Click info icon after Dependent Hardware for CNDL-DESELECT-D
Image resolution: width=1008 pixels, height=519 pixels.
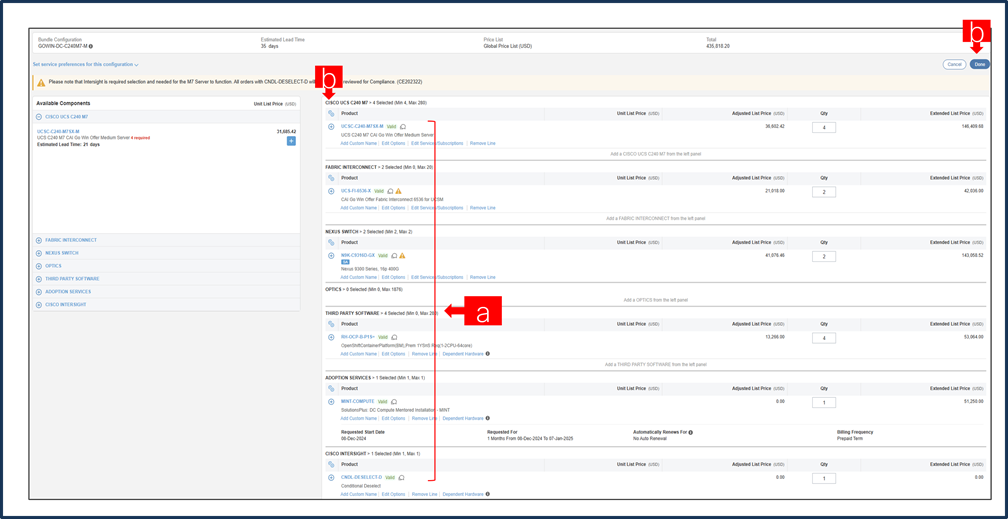(487, 494)
